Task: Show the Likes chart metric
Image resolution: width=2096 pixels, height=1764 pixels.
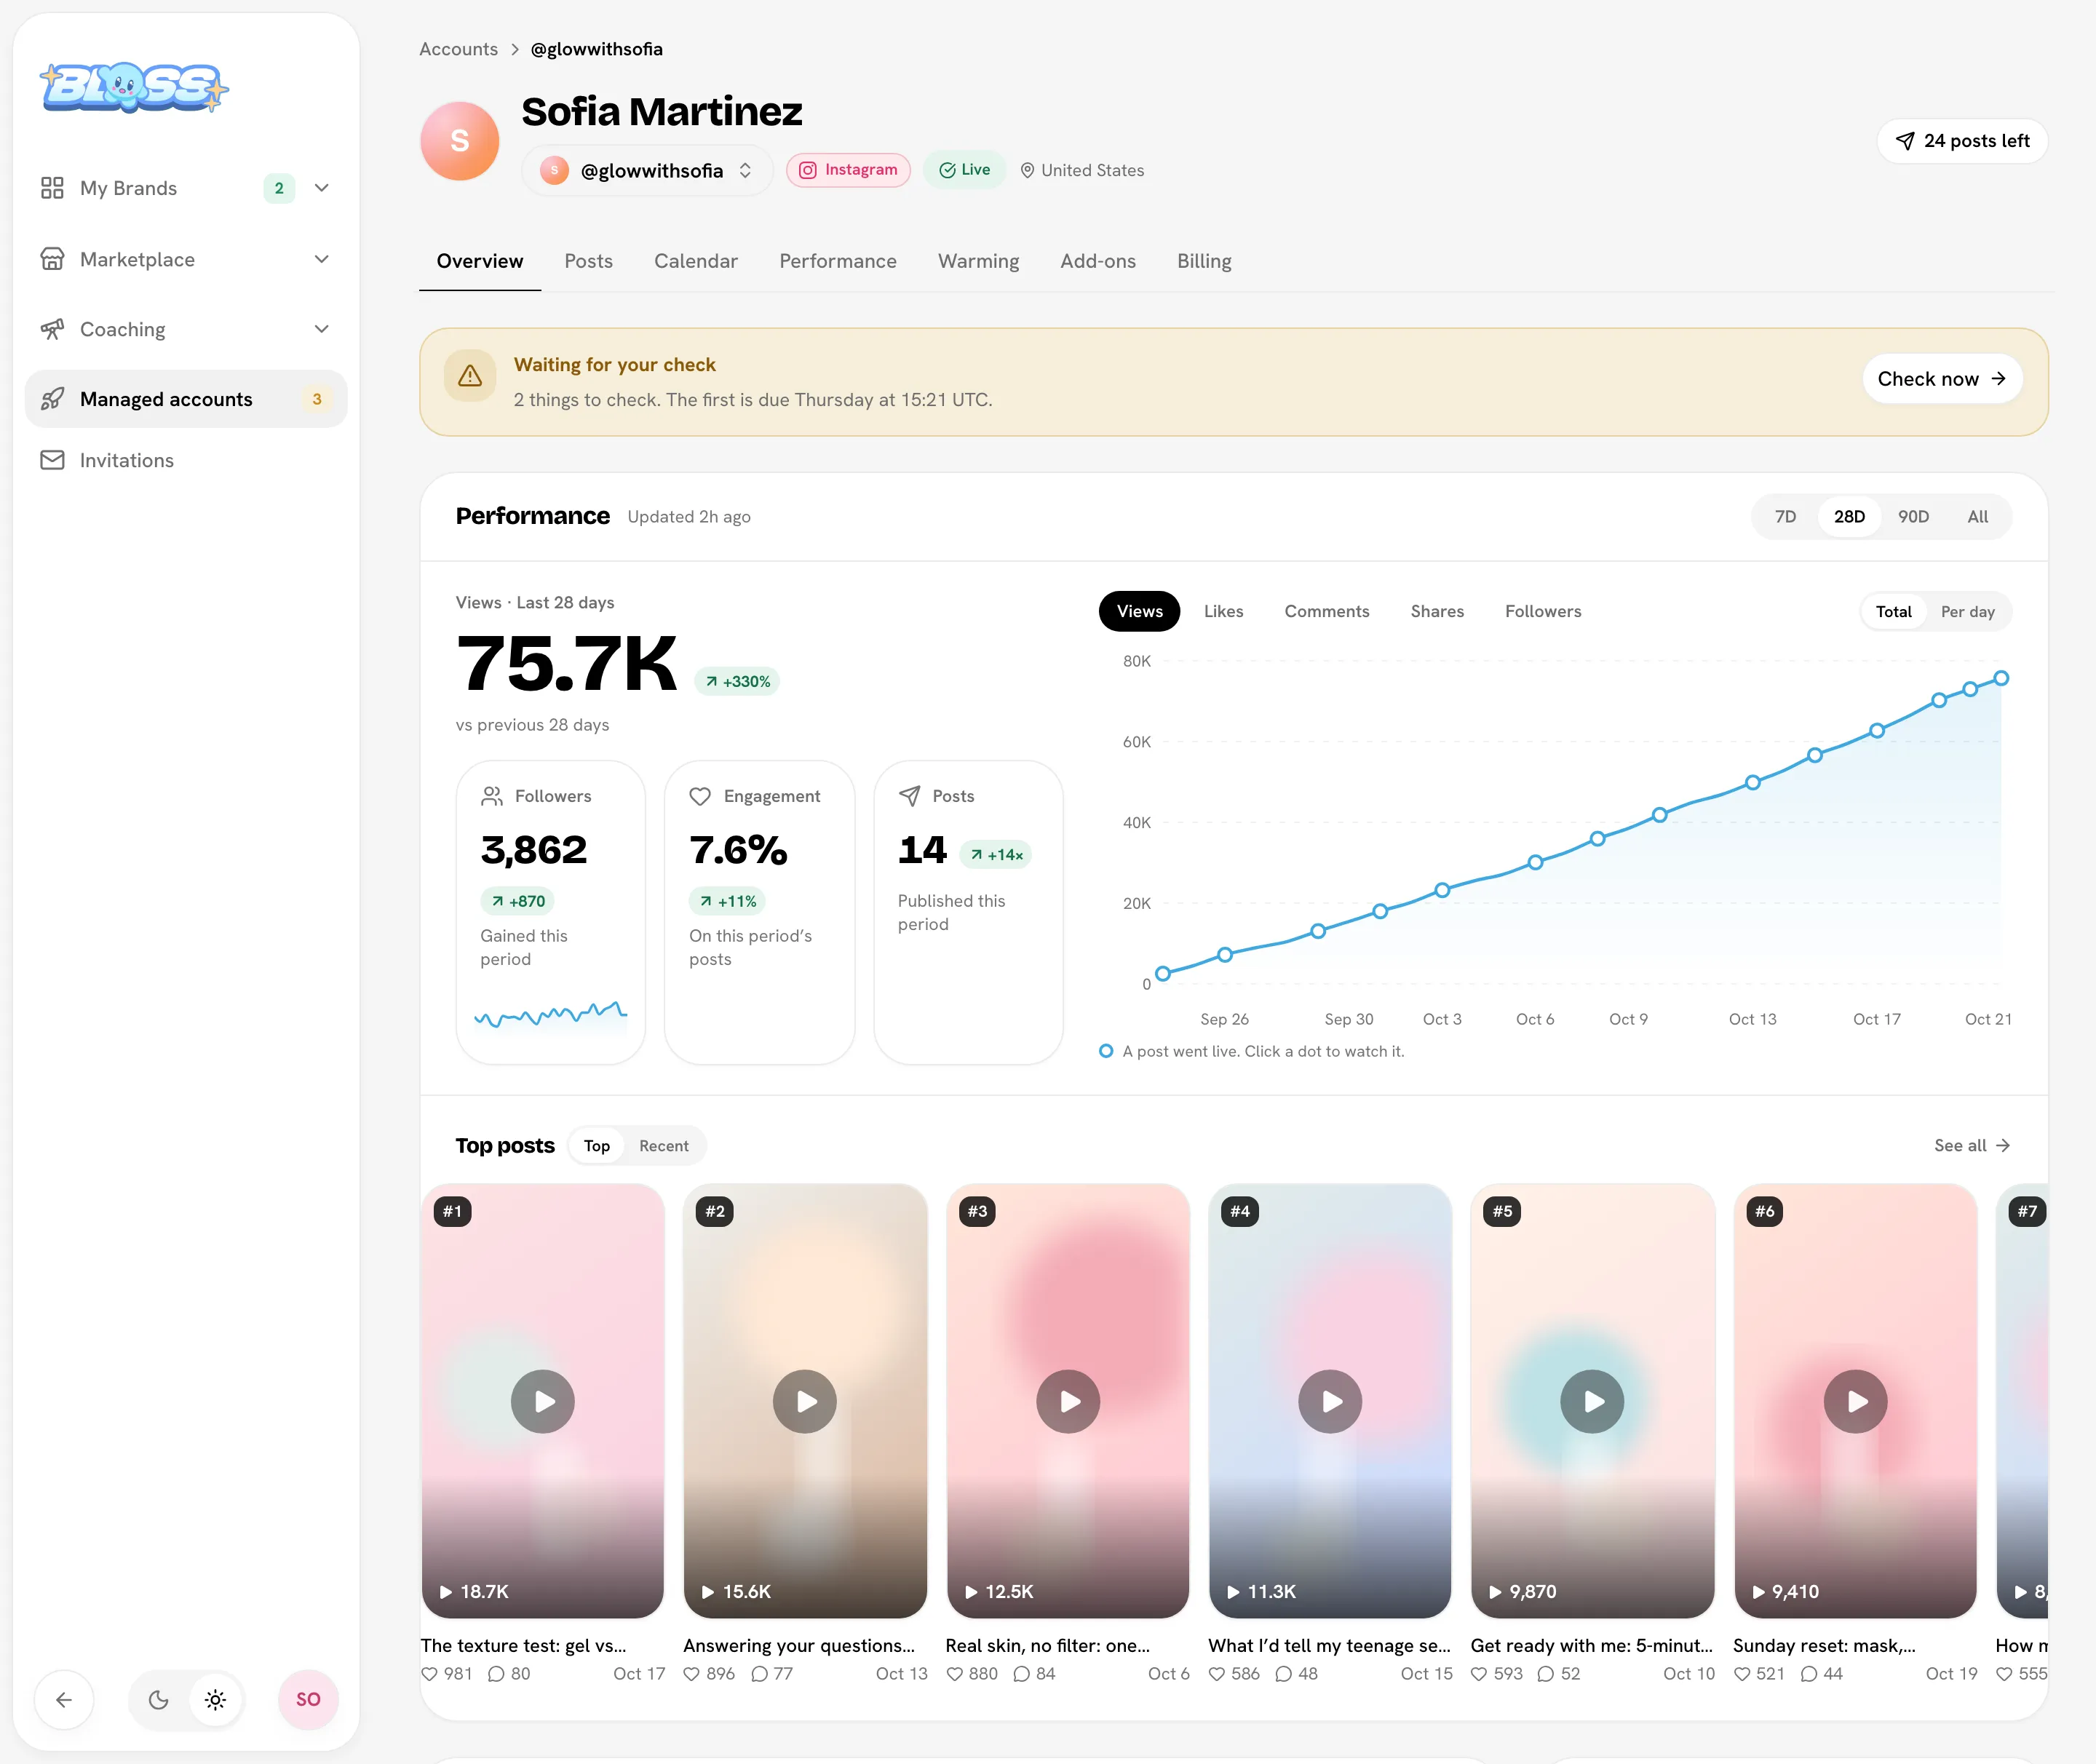Action: tap(1223, 611)
